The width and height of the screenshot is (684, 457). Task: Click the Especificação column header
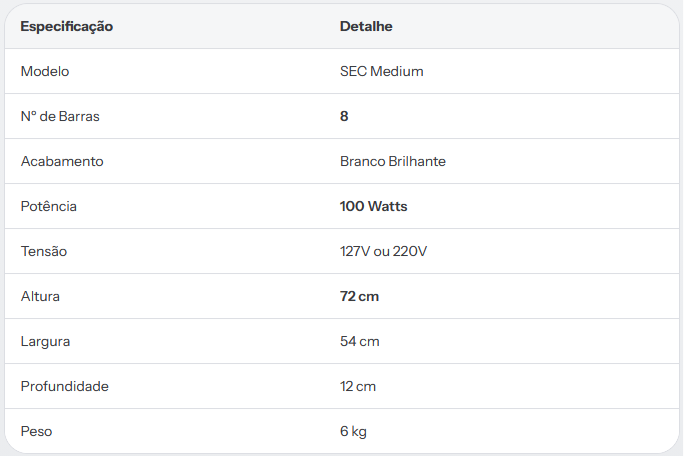point(67,27)
